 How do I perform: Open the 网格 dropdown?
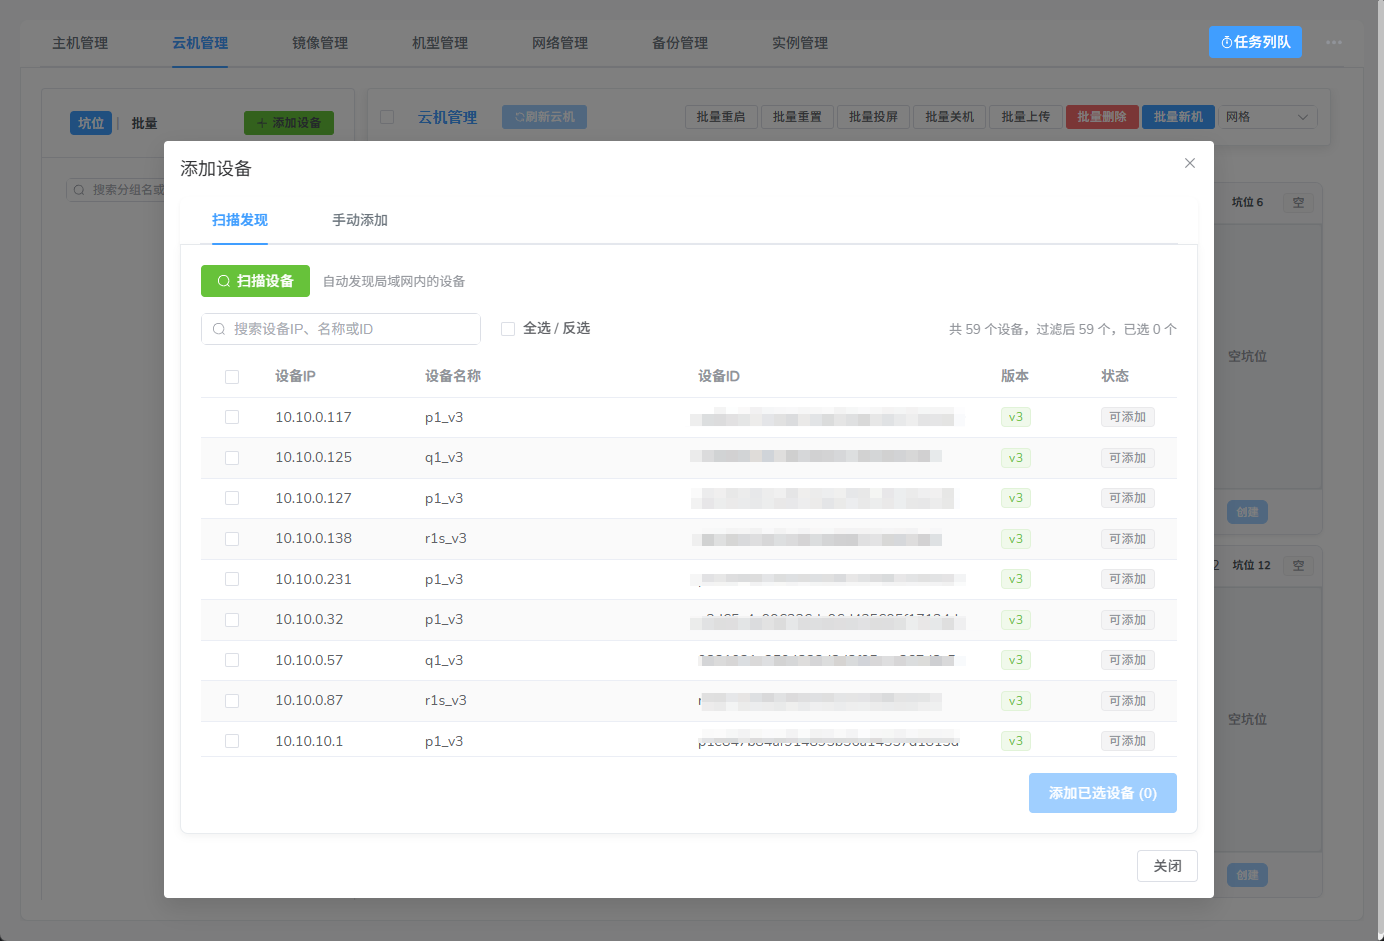coord(1266,117)
